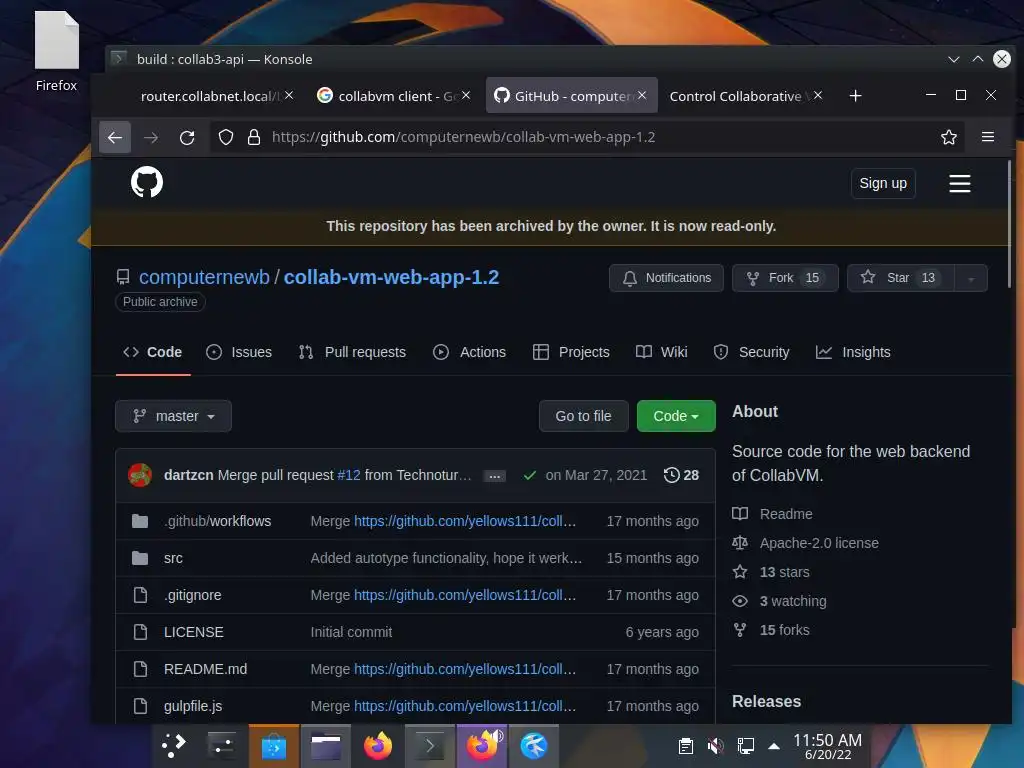Viewport: 1024px width, 768px height.
Task: Open the file manager taskbar icon
Action: point(325,745)
